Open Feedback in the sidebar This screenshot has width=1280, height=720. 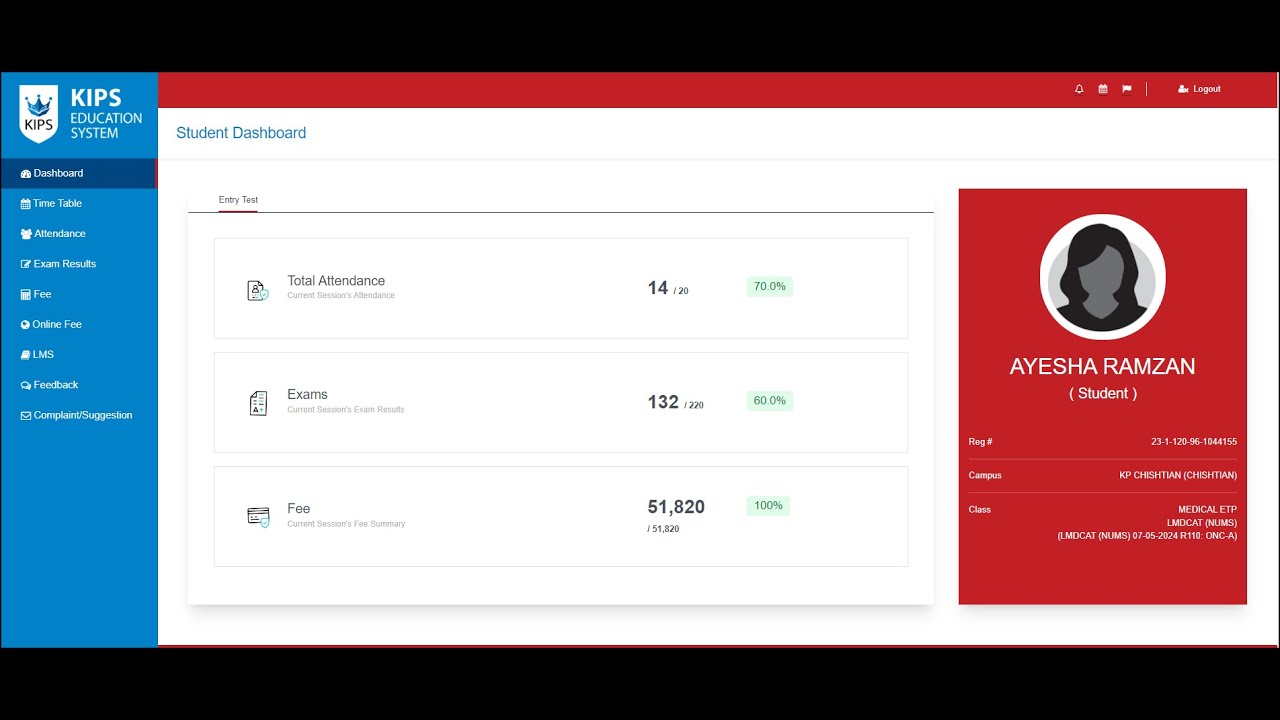coord(78,385)
